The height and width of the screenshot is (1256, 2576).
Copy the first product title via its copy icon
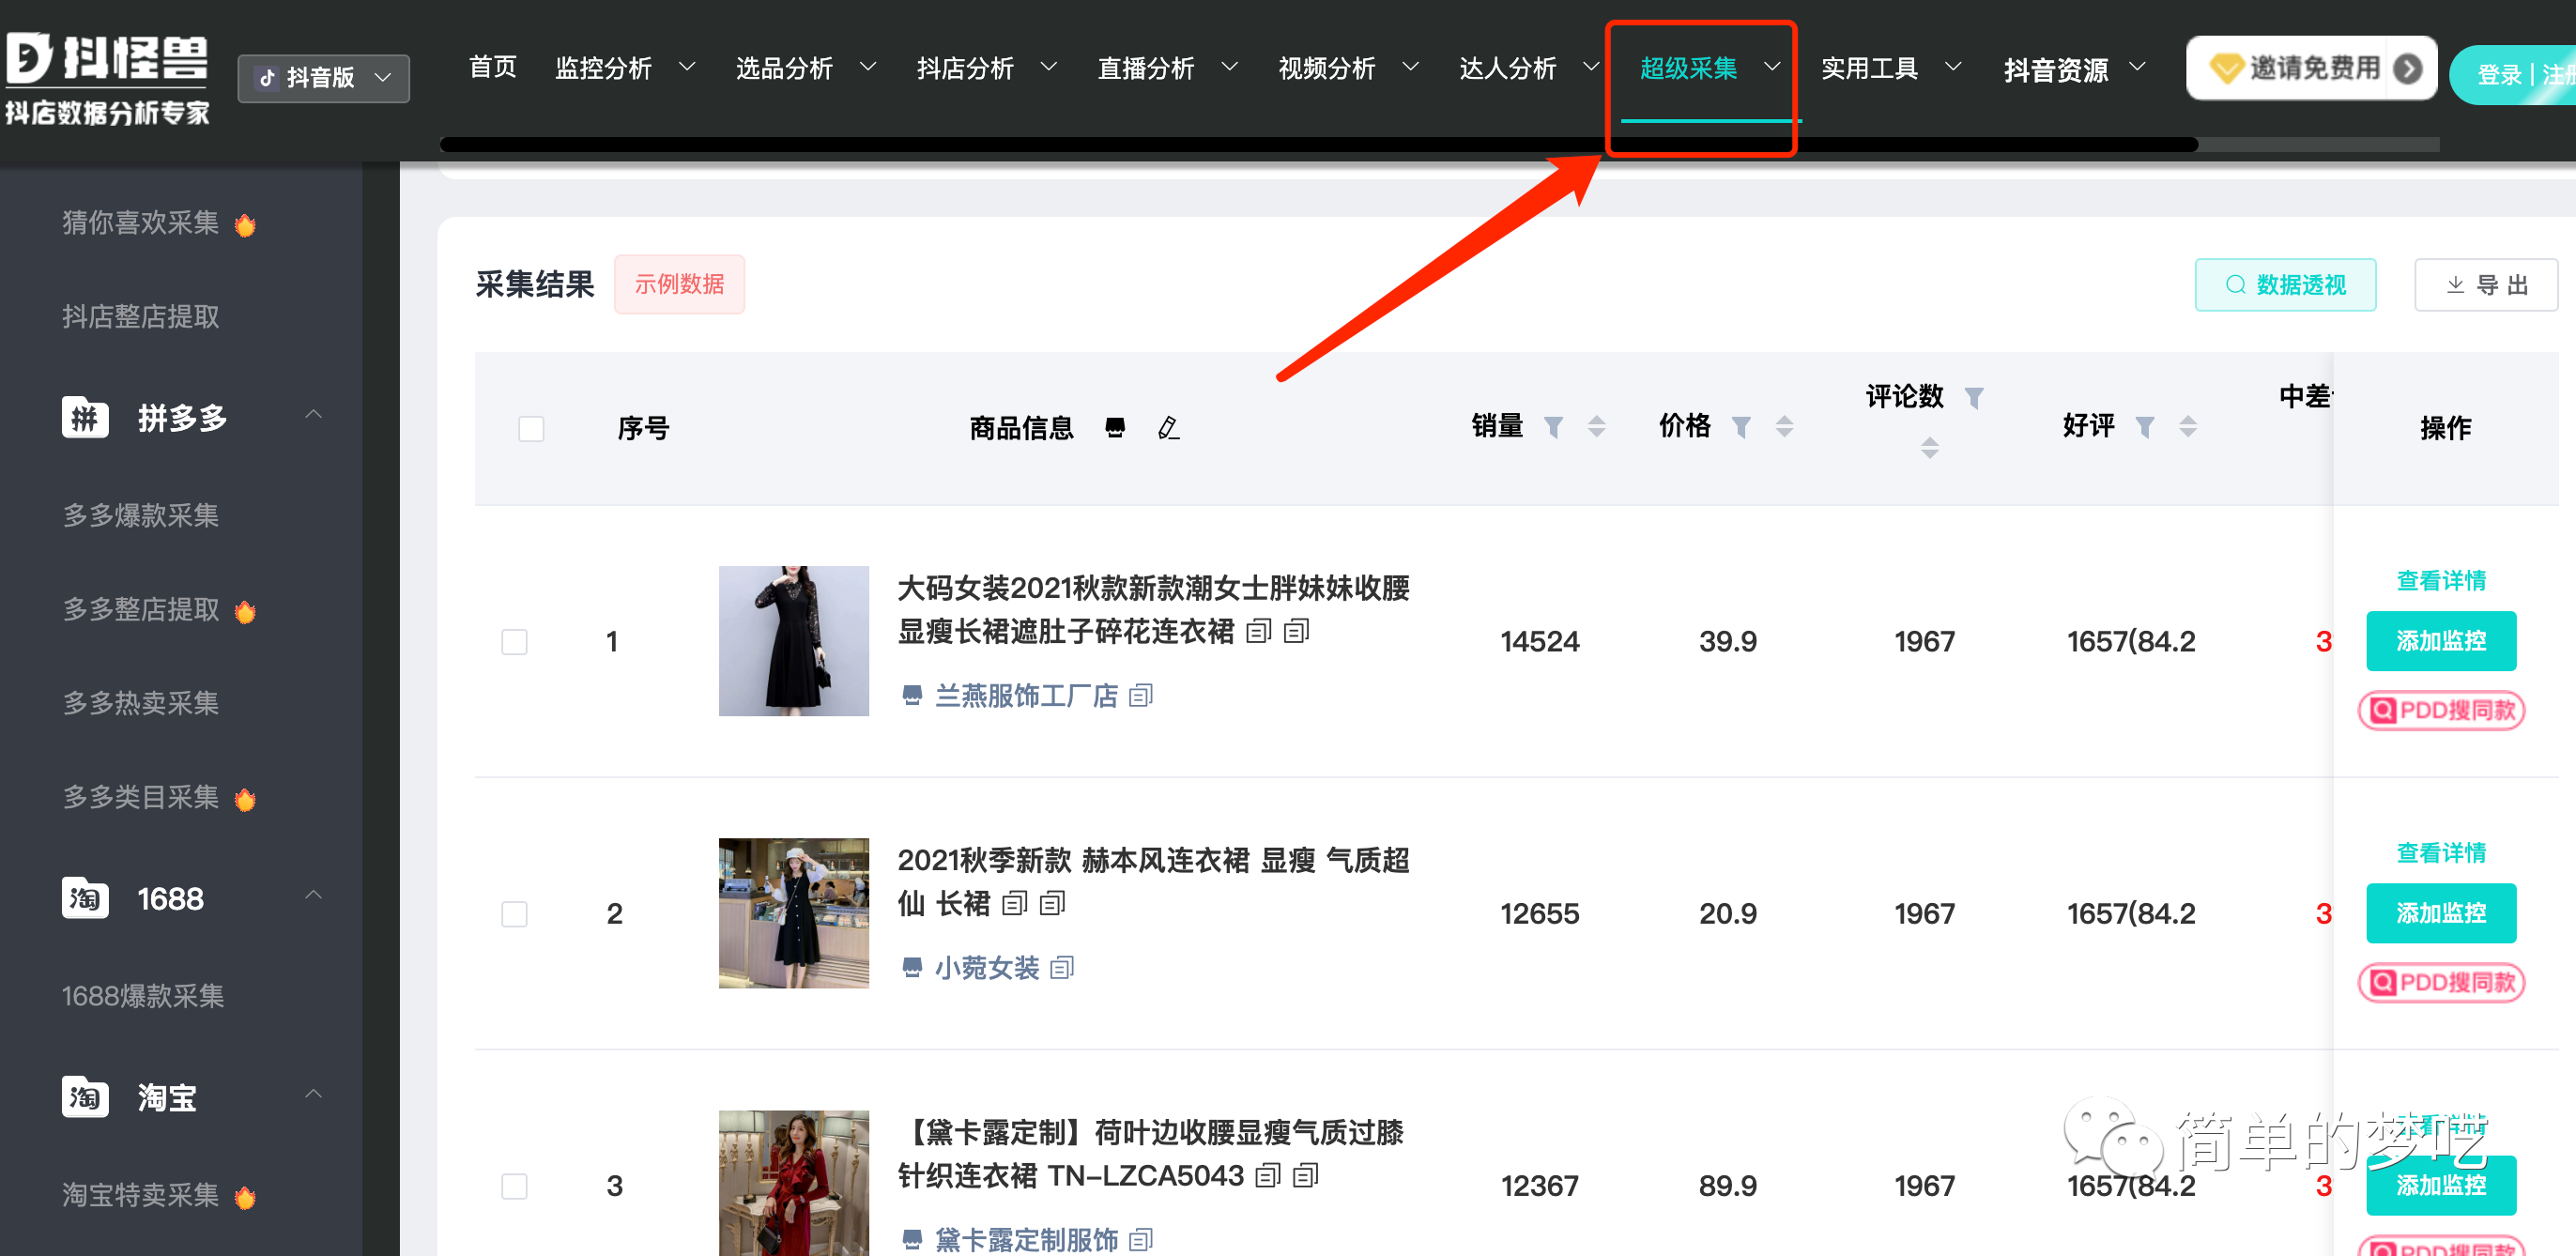tap(1259, 632)
